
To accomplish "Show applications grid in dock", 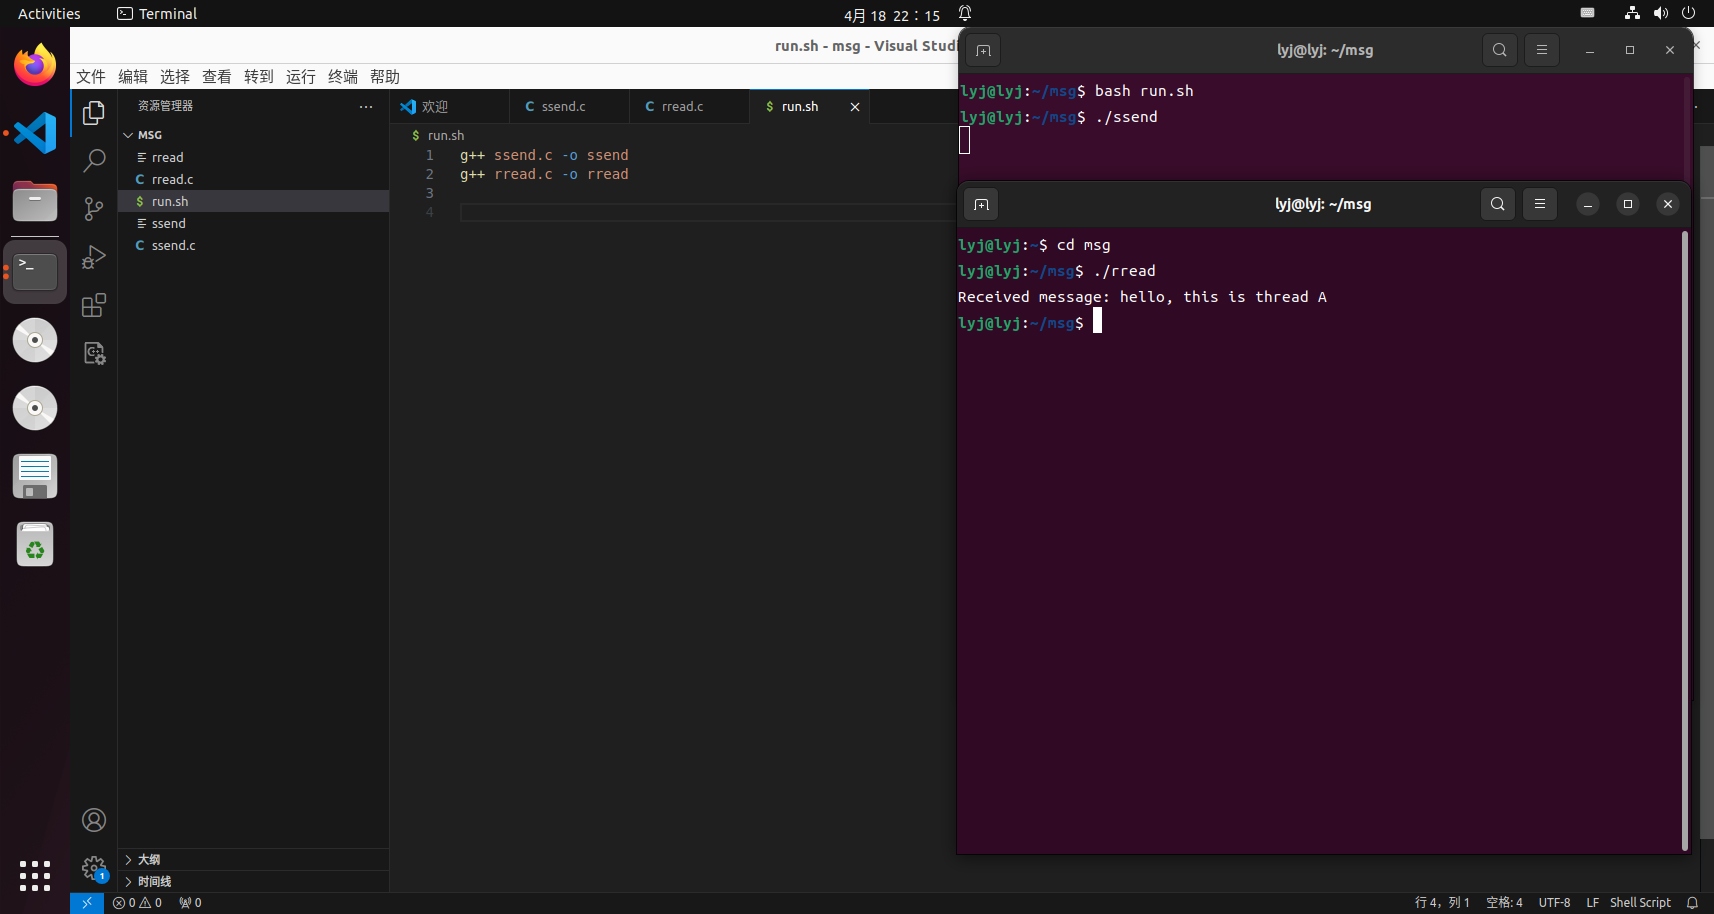I will [35, 876].
